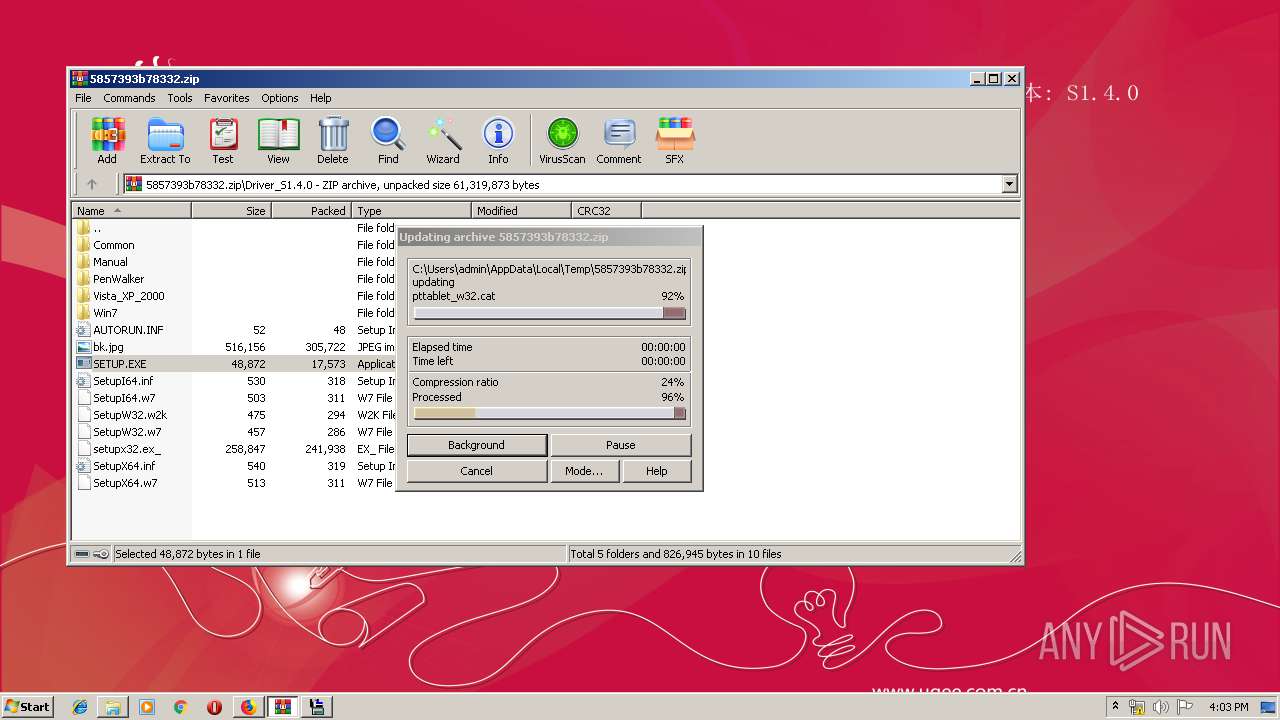1280x720 pixels.
Task: Open the File menu
Action: 83,98
